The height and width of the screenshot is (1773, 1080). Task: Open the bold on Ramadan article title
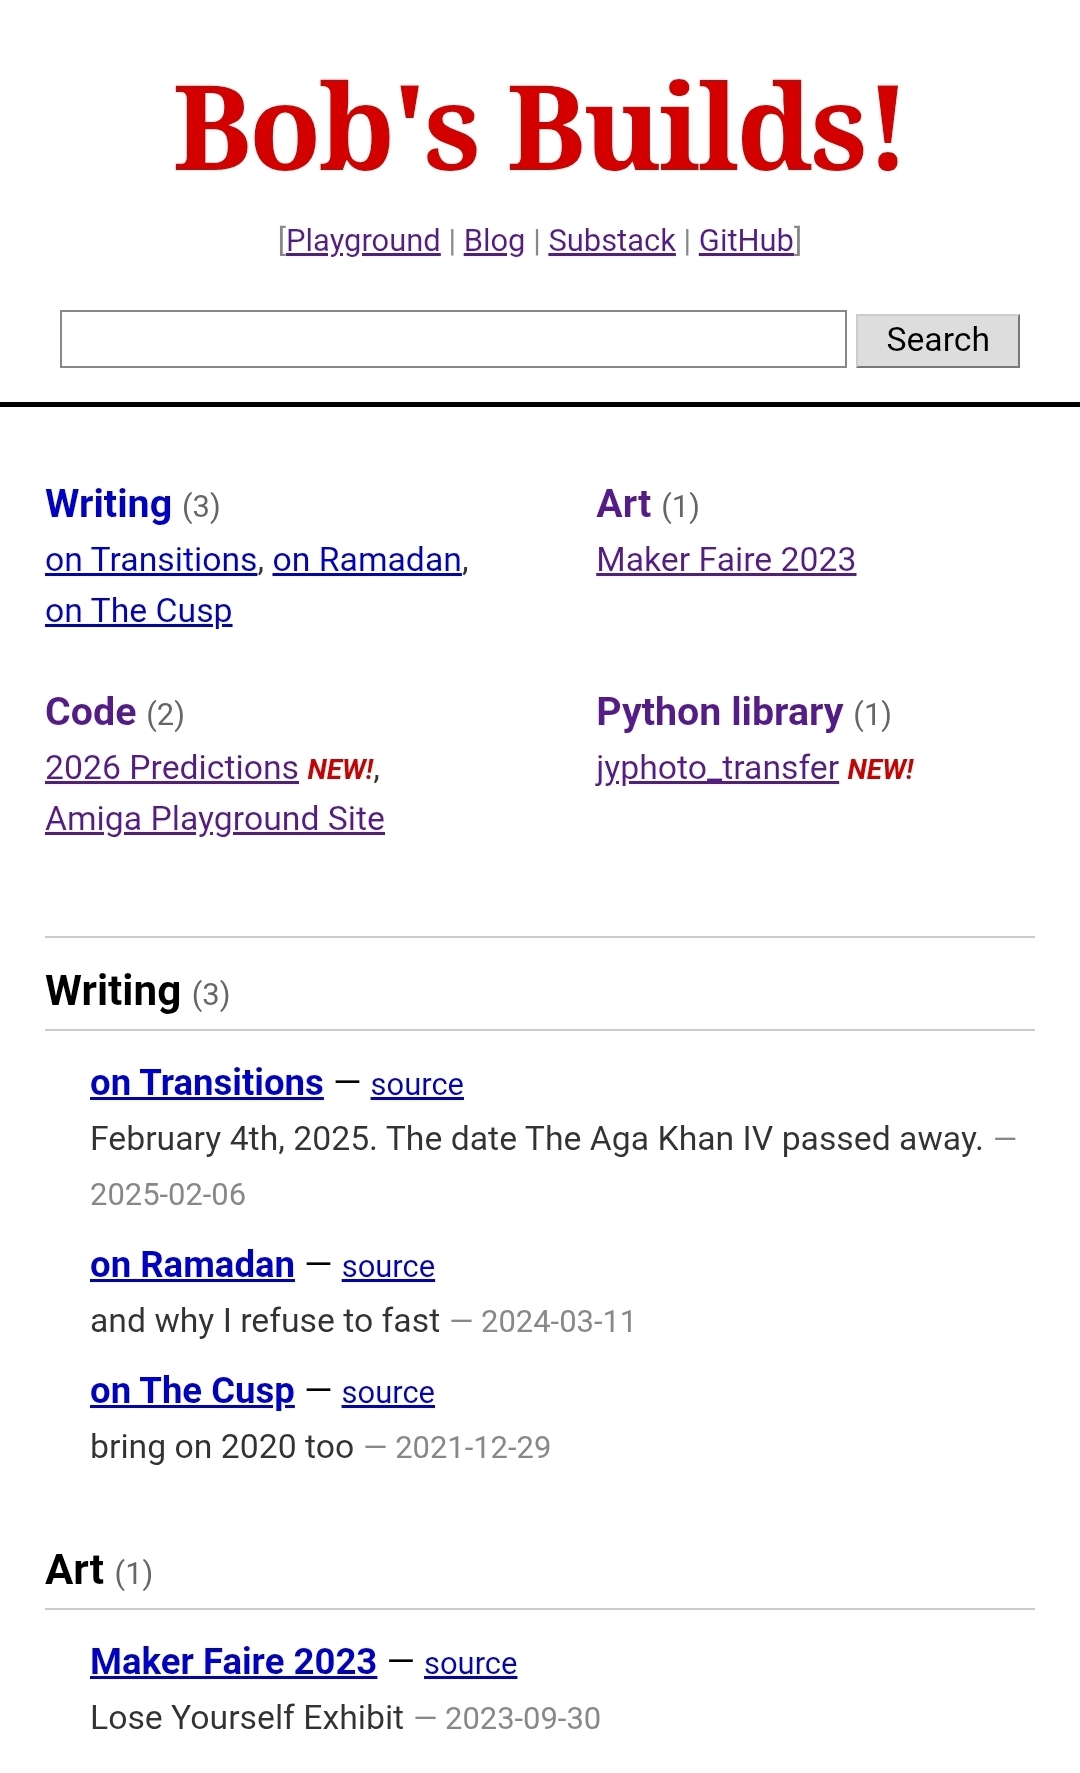pos(192,1265)
